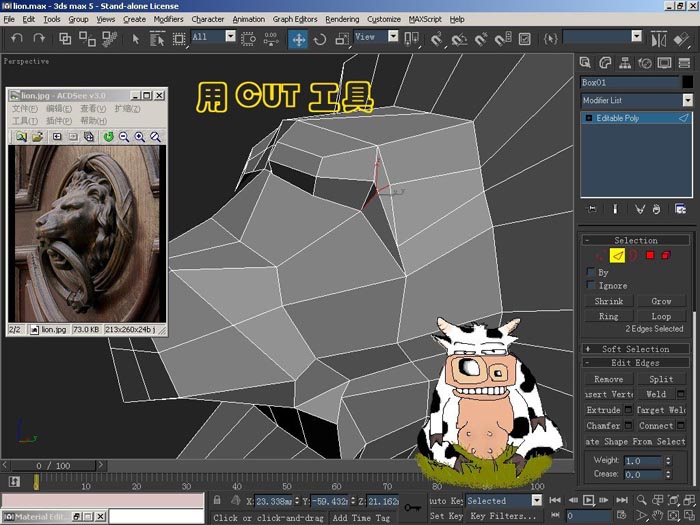Screen dimensions: 700x525
Task: Open the Create command panel tab
Action: (585, 63)
